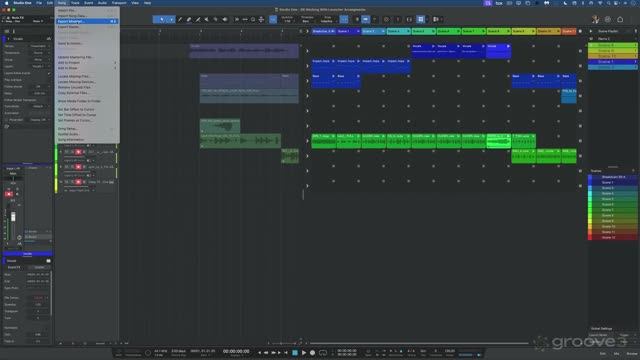Choose Export Stems menu entry

[87, 27]
